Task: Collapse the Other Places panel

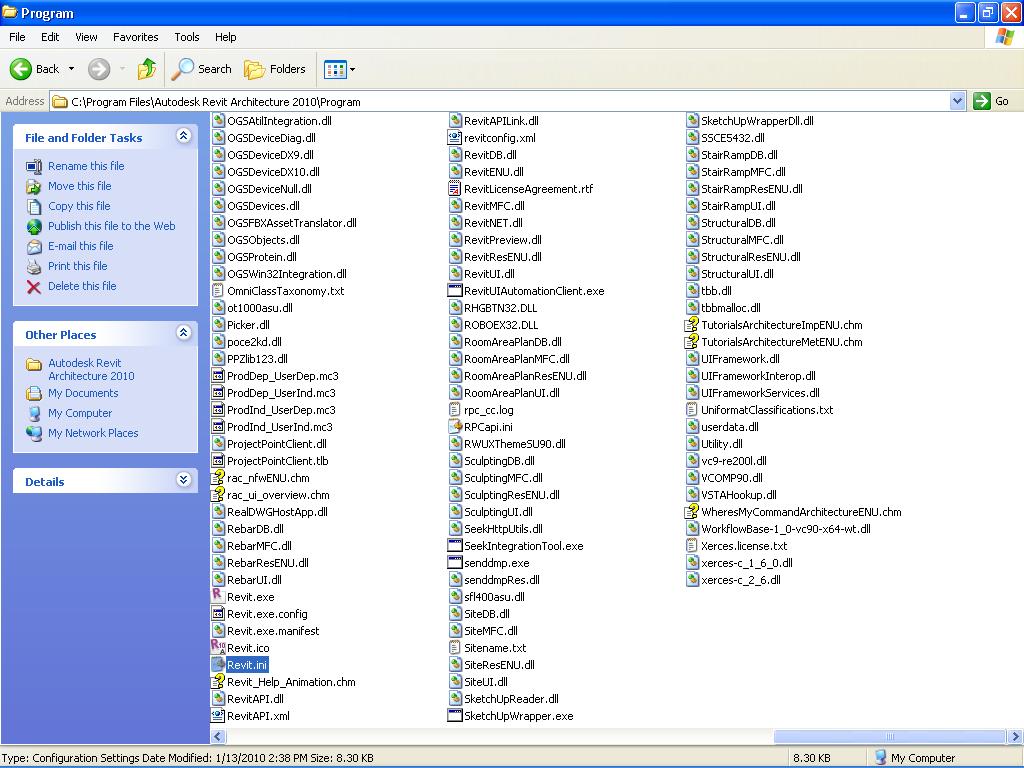Action: tap(184, 333)
